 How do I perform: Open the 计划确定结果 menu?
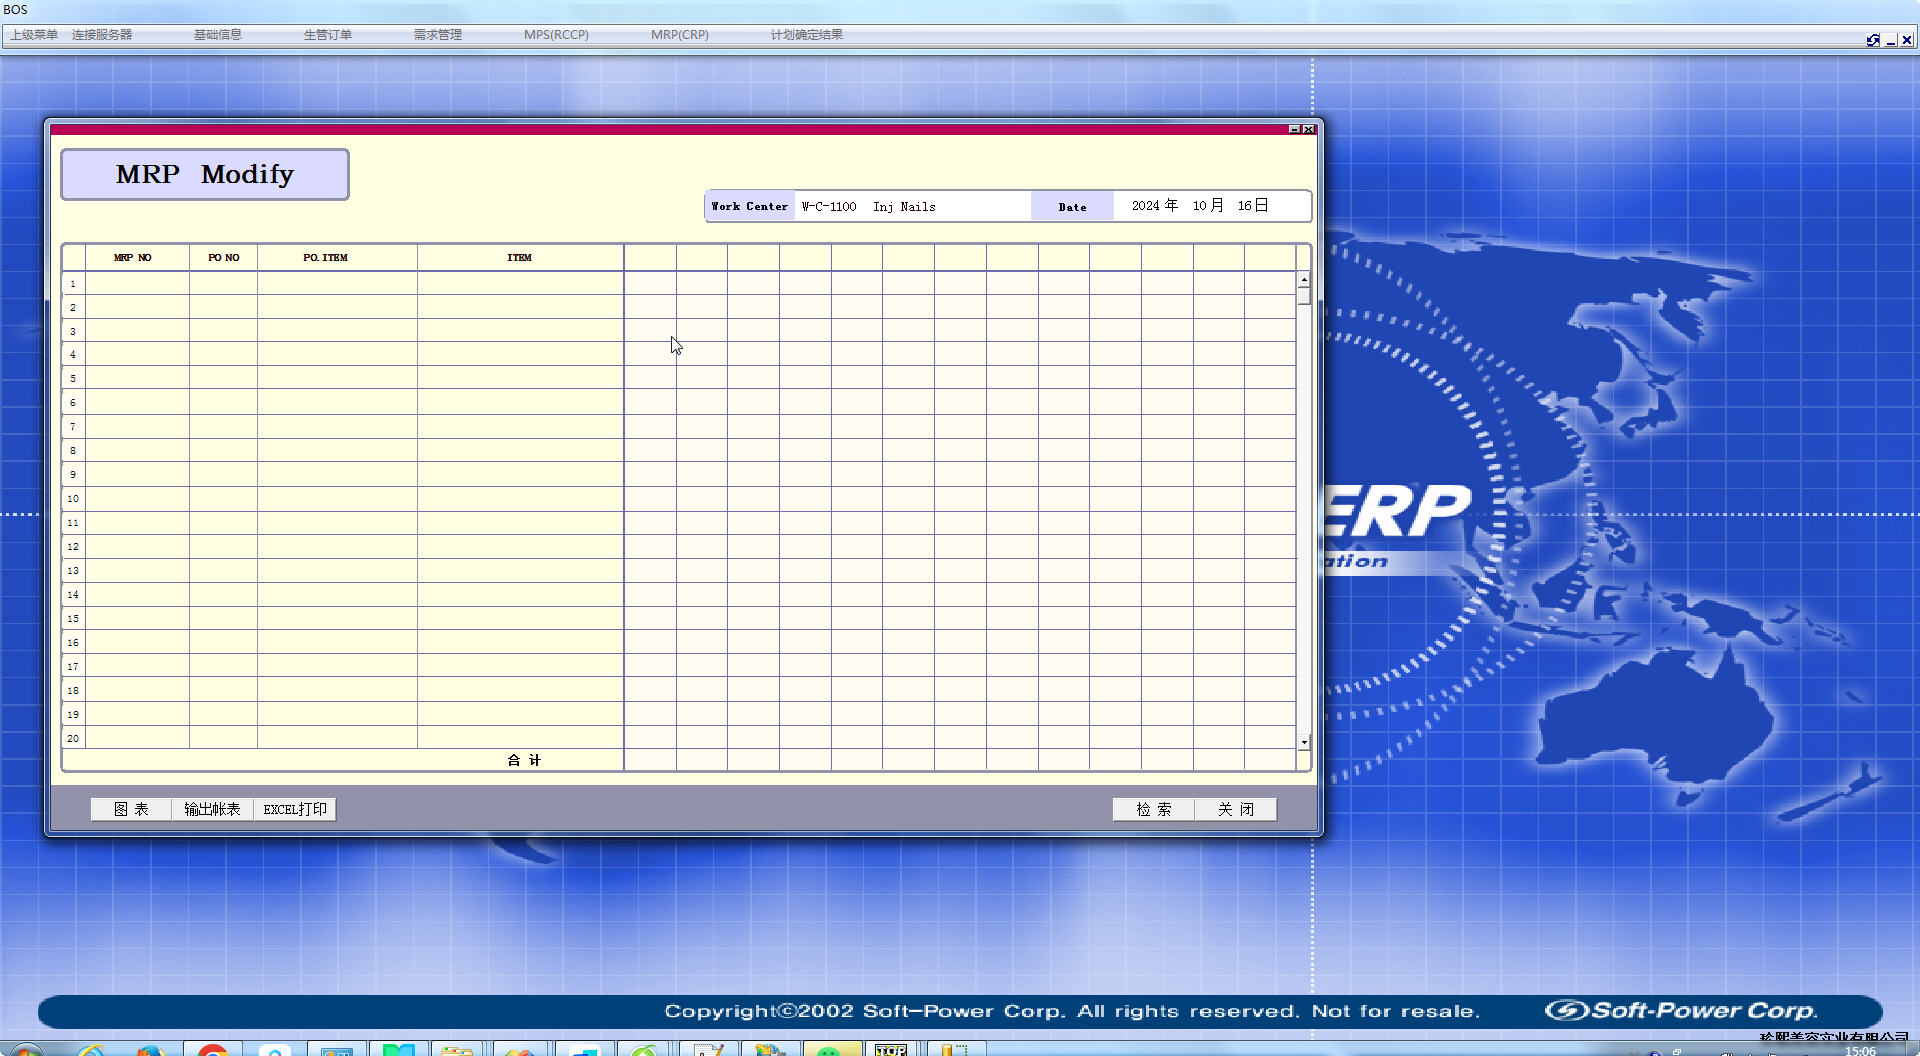click(806, 35)
